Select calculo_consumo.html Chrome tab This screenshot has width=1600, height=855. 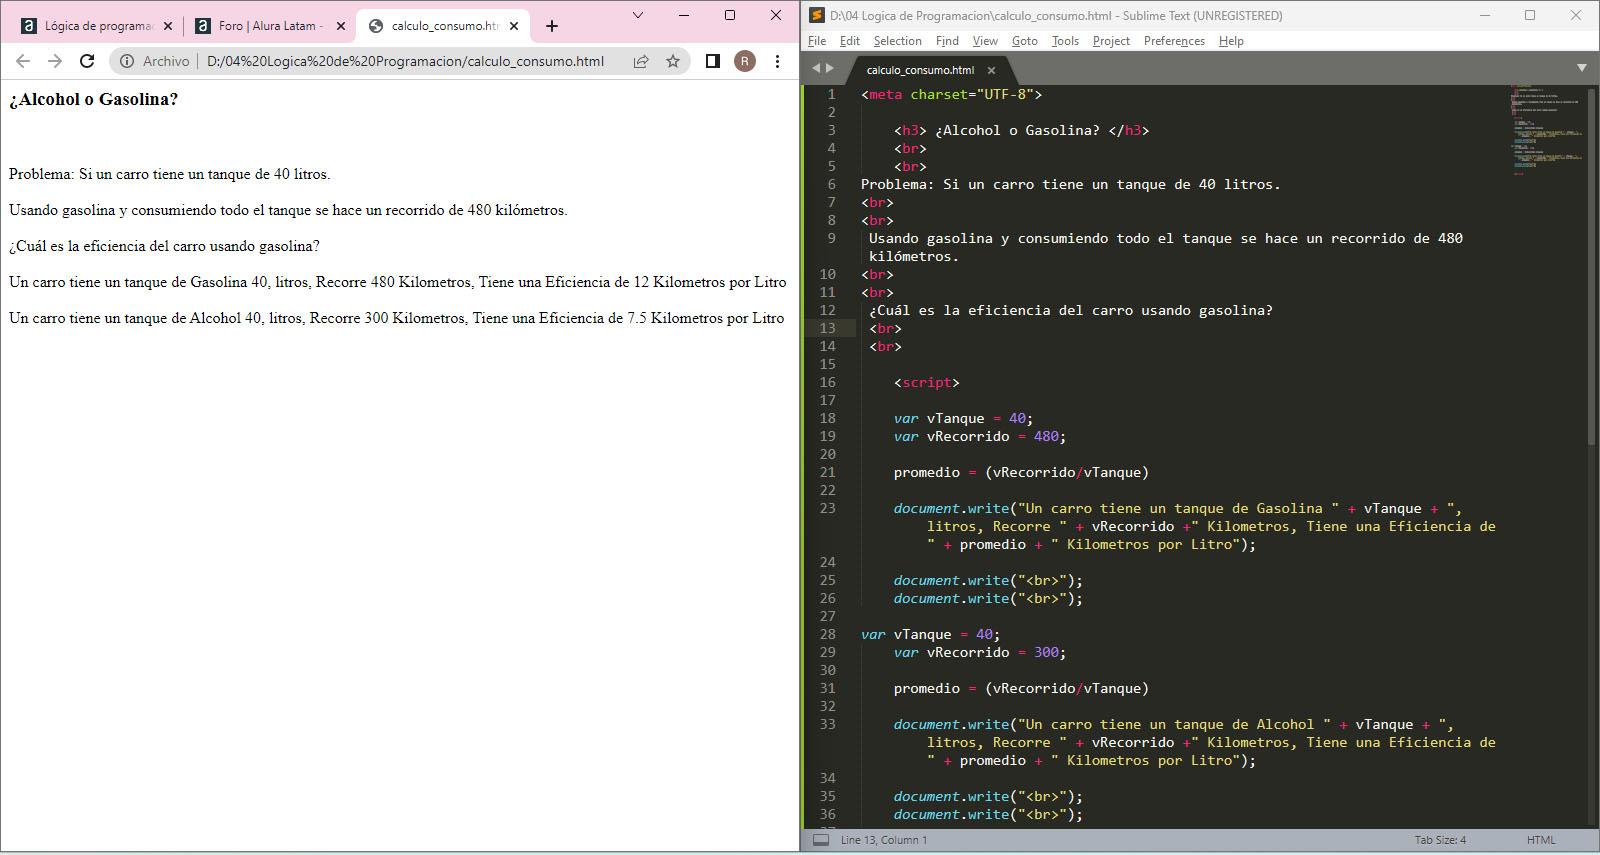[444, 26]
